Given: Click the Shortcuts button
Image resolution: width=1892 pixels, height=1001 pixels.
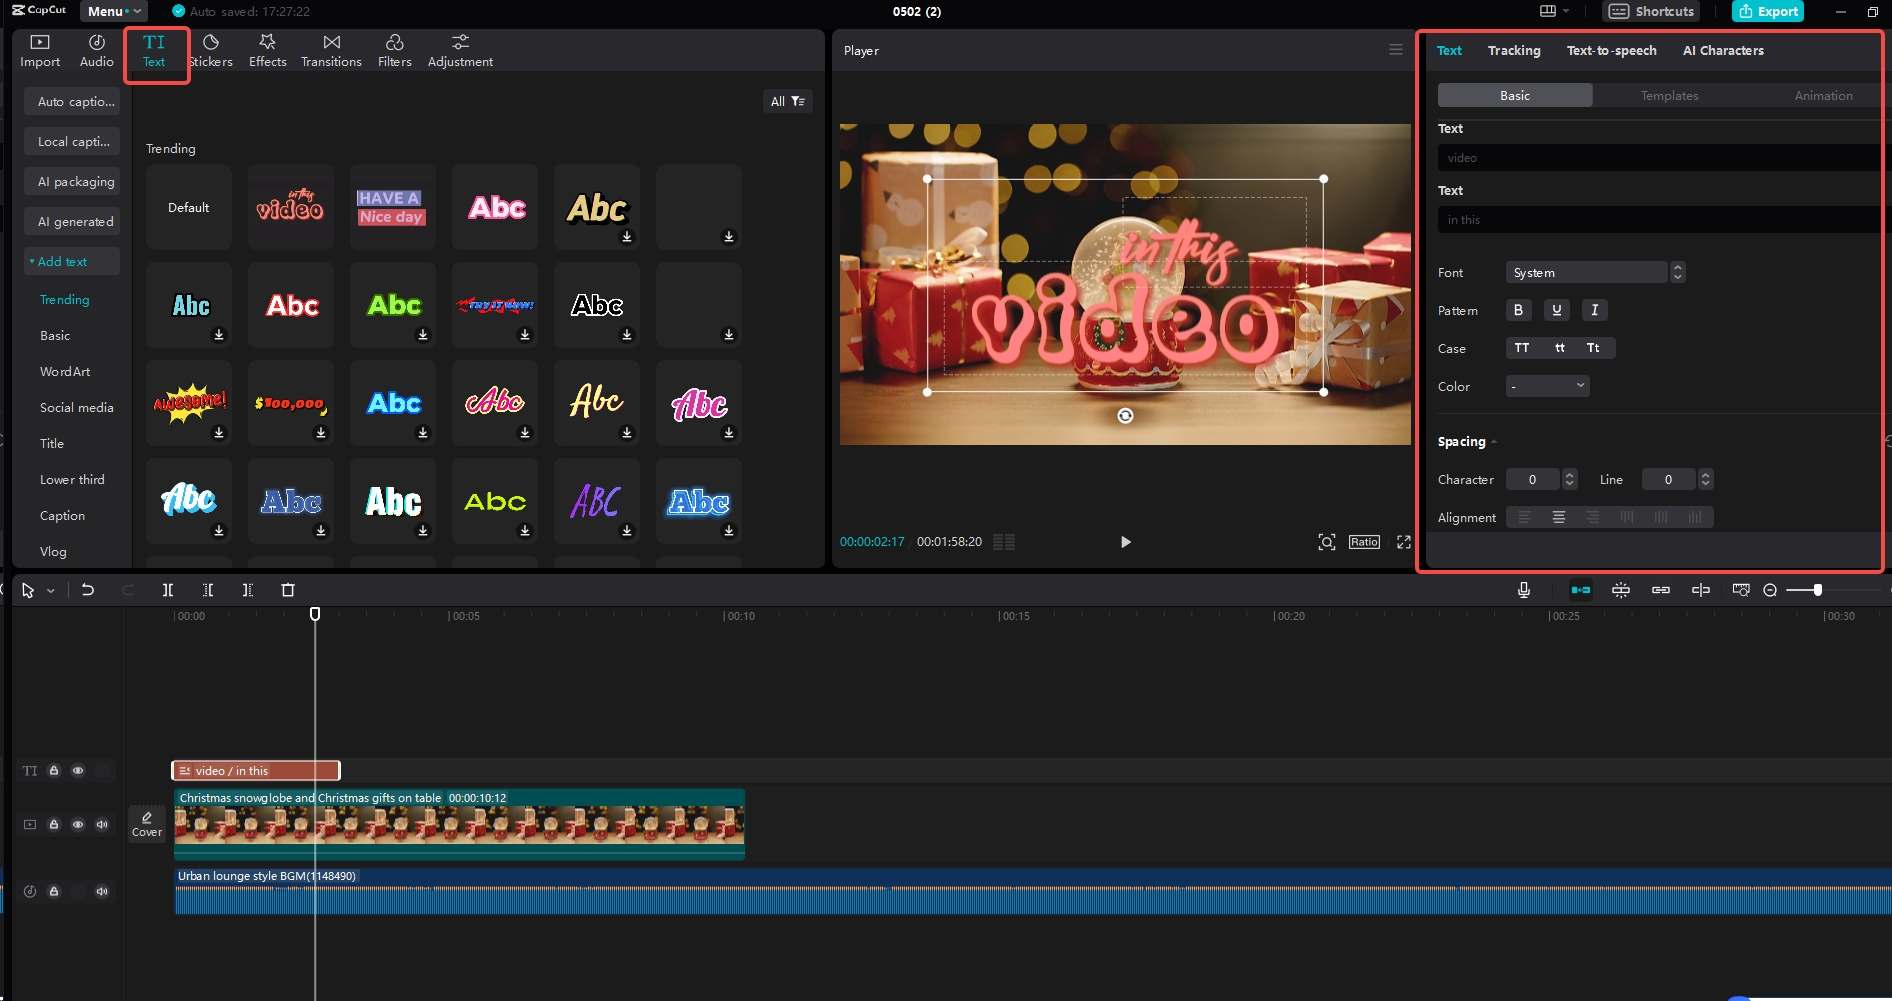Looking at the screenshot, I should coord(1651,11).
